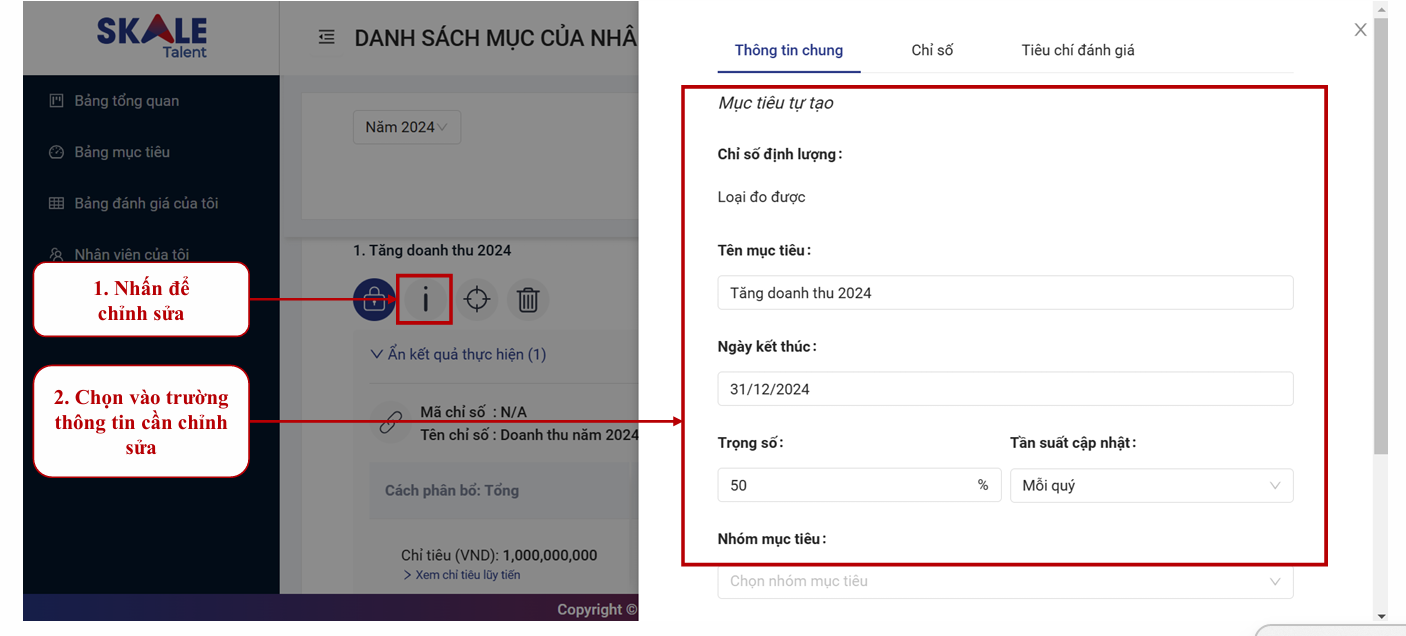Click the SKALE Talent logo

(x=152, y=37)
